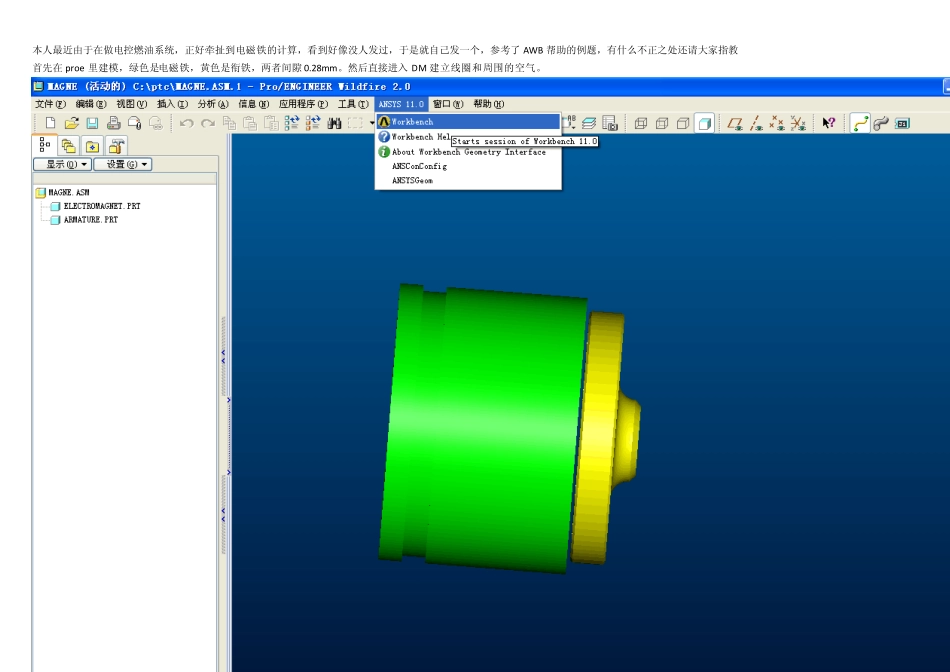Save the model with the floppy disk icon

coord(92,123)
